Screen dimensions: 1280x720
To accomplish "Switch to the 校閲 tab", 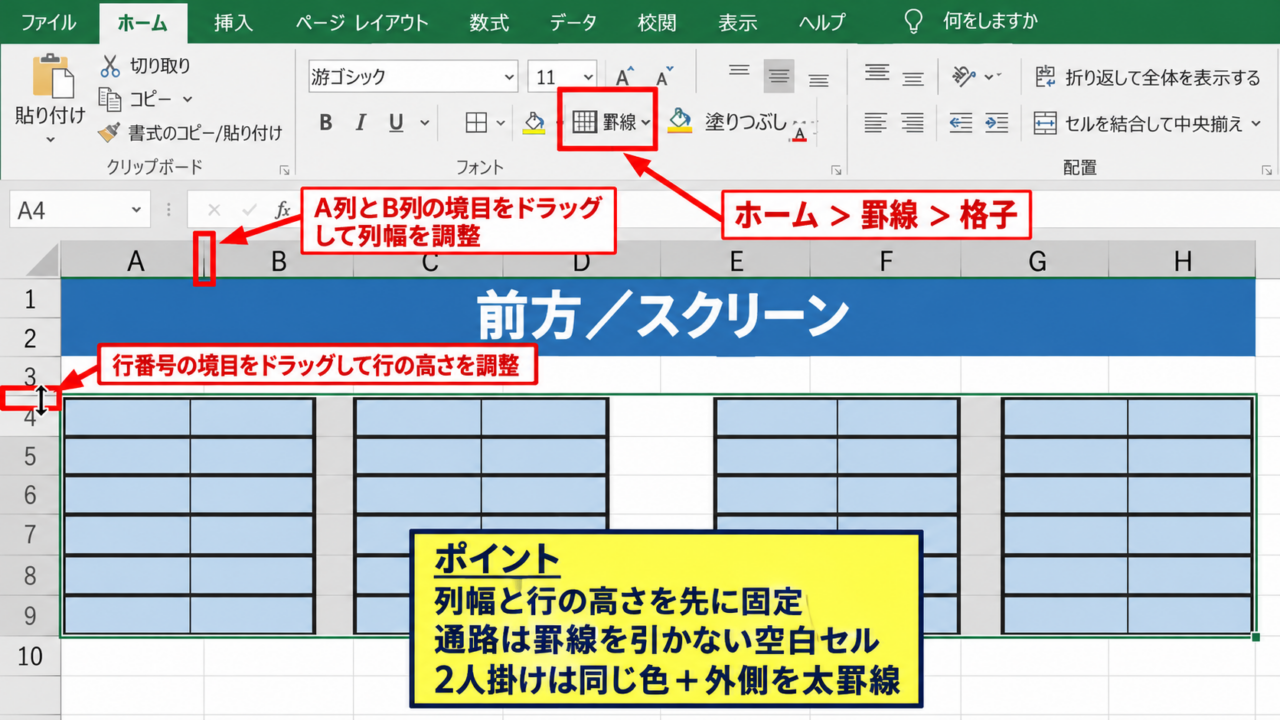I will (x=656, y=22).
